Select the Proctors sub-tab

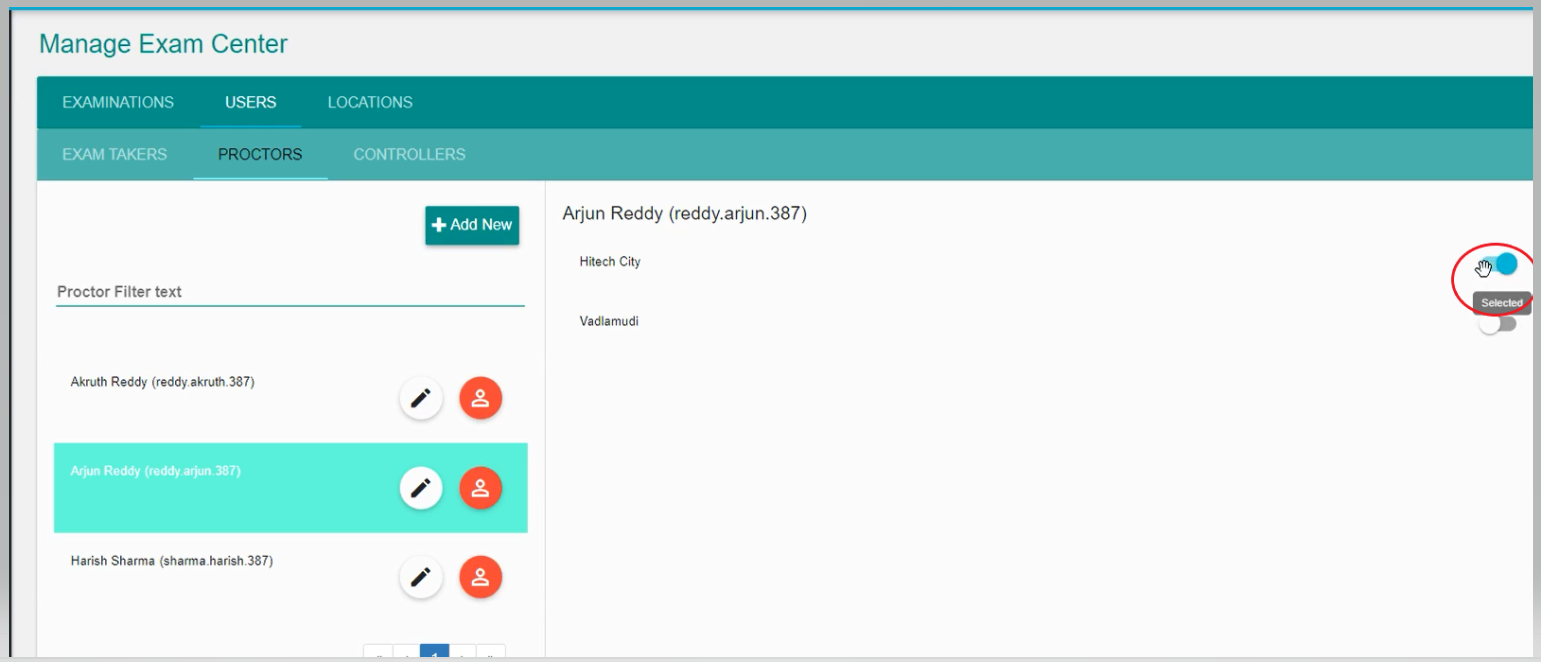pyautogui.click(x=260, y=154)
